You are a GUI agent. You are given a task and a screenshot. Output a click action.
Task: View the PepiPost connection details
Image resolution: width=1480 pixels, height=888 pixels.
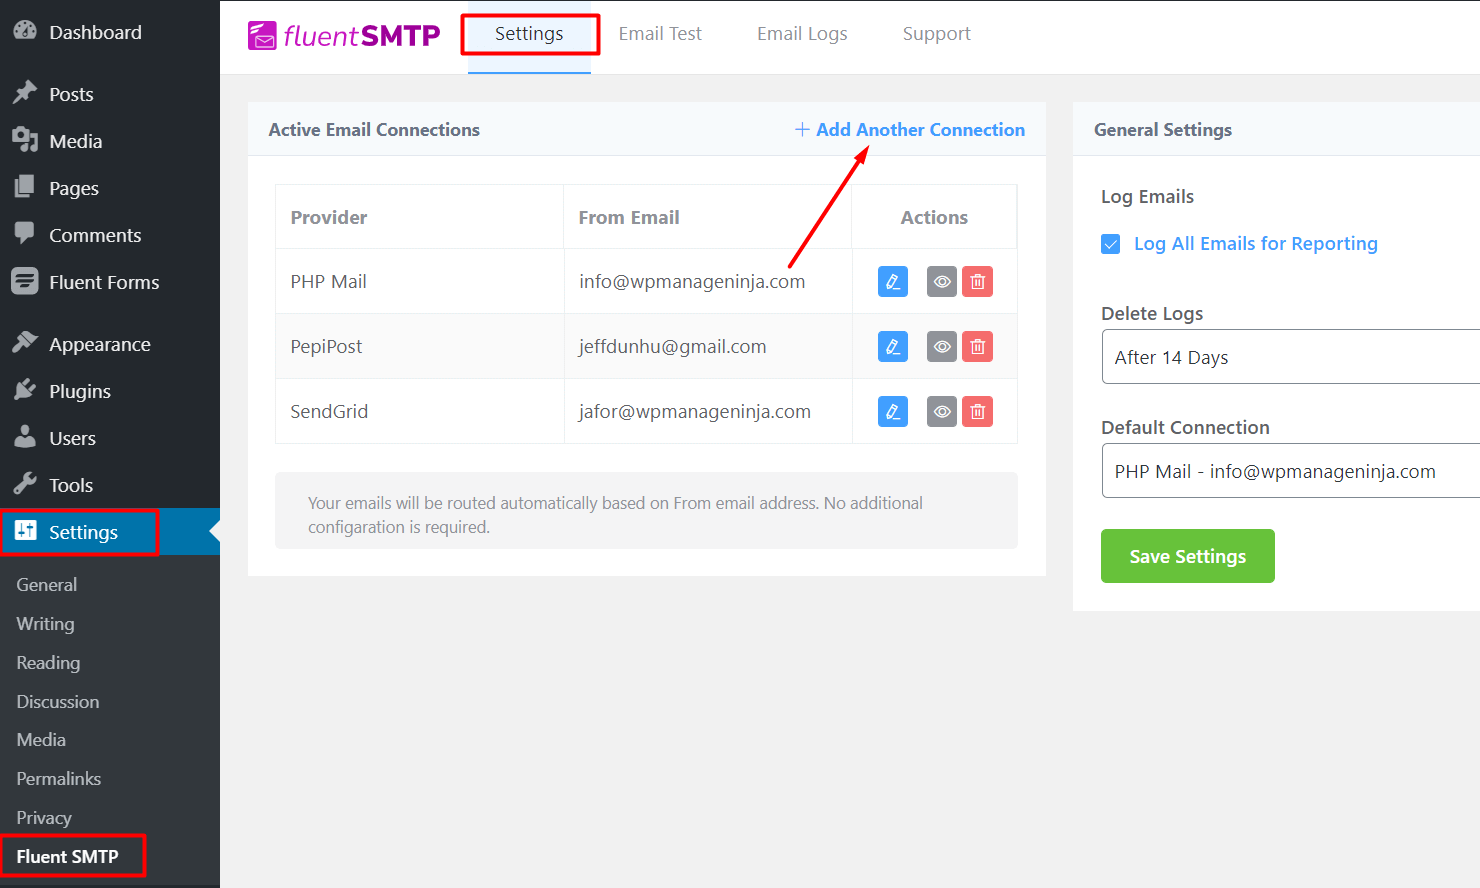(x=942, y=347)
